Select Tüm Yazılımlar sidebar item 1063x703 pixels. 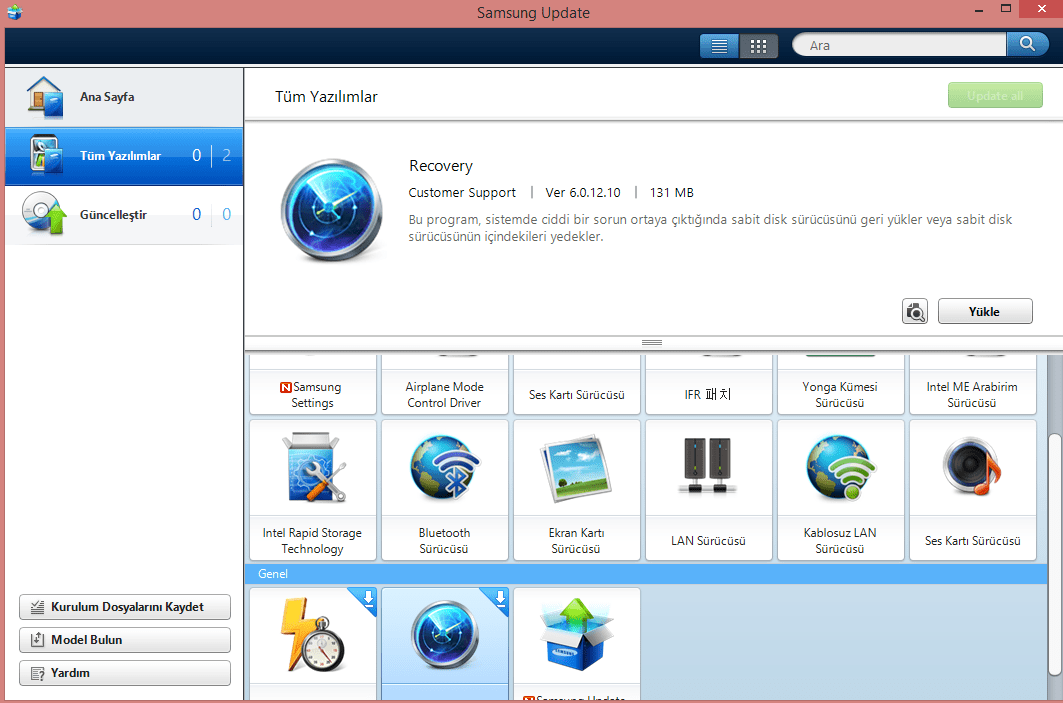tap(124, 156)
